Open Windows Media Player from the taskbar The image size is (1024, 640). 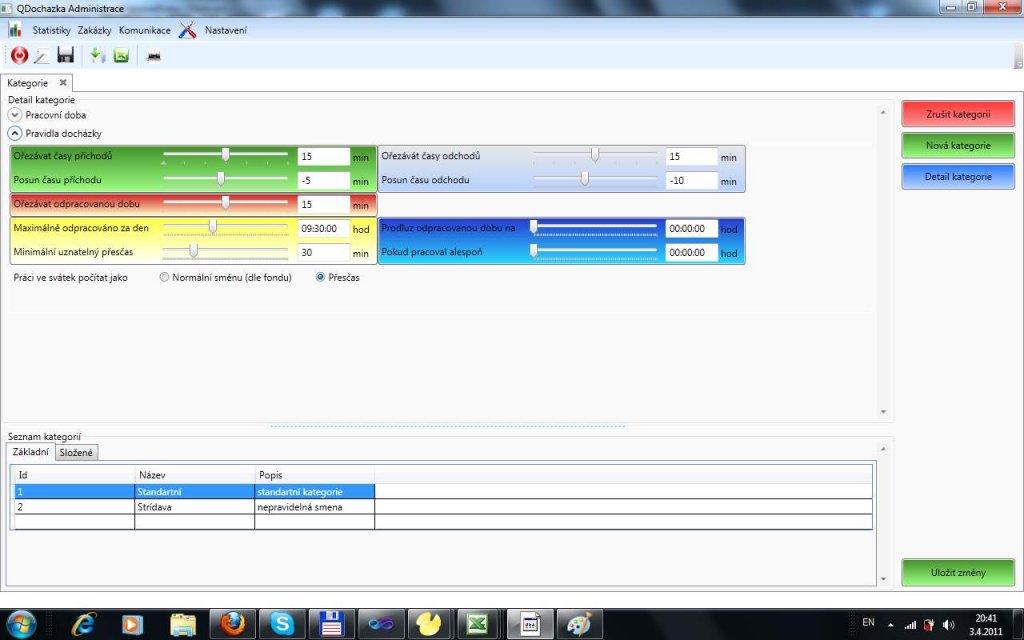tap(132, 624)
